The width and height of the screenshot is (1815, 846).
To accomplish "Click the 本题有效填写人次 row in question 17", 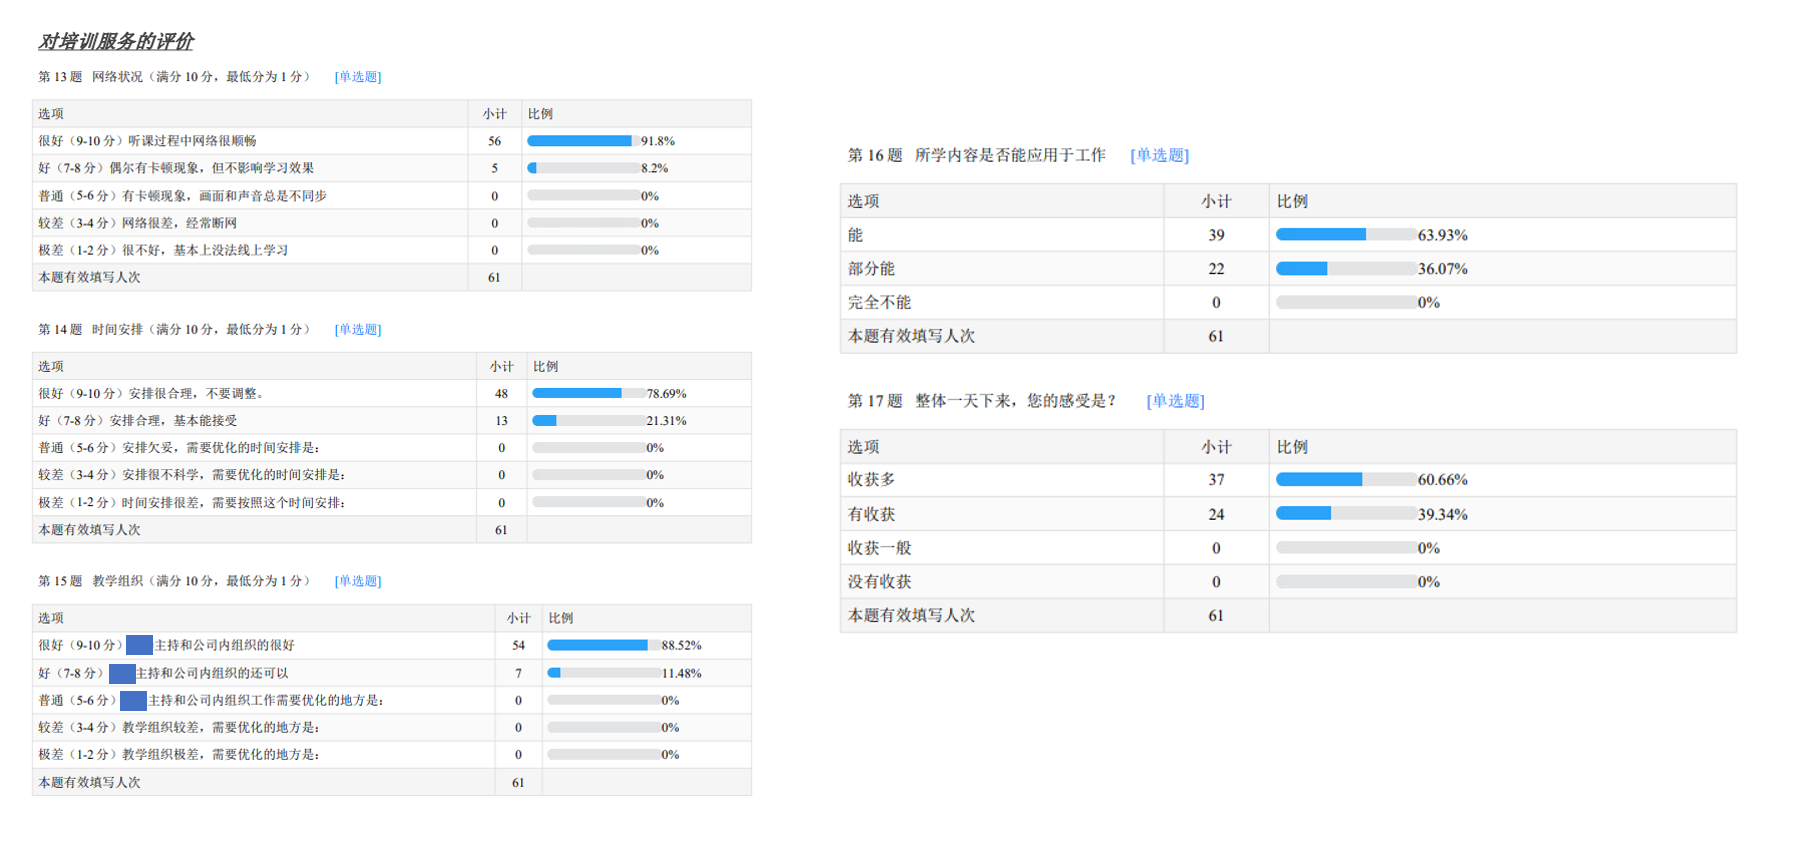I will 1288,615.
